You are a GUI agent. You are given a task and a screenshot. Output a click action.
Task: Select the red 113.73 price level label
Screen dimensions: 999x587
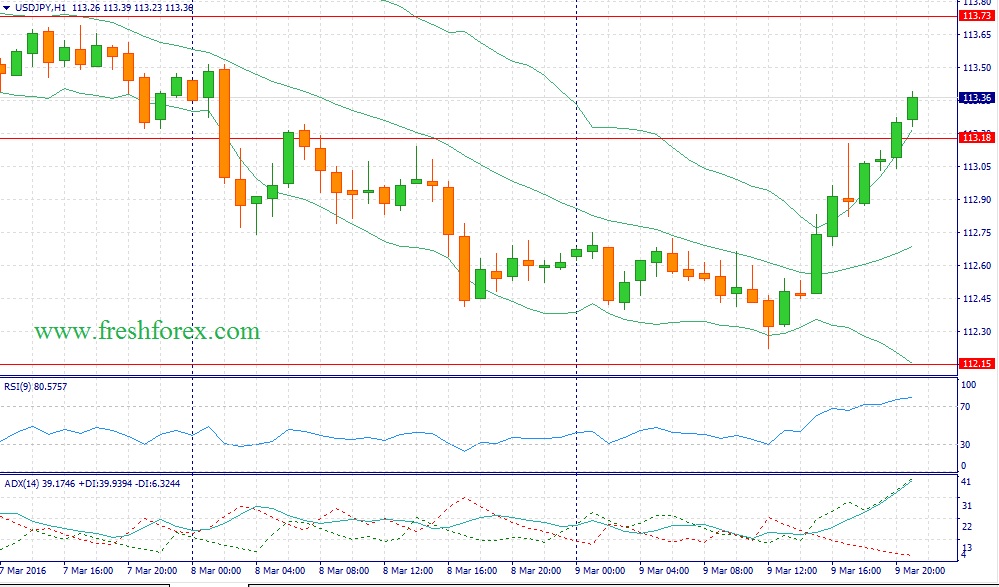tap(975, 16)
